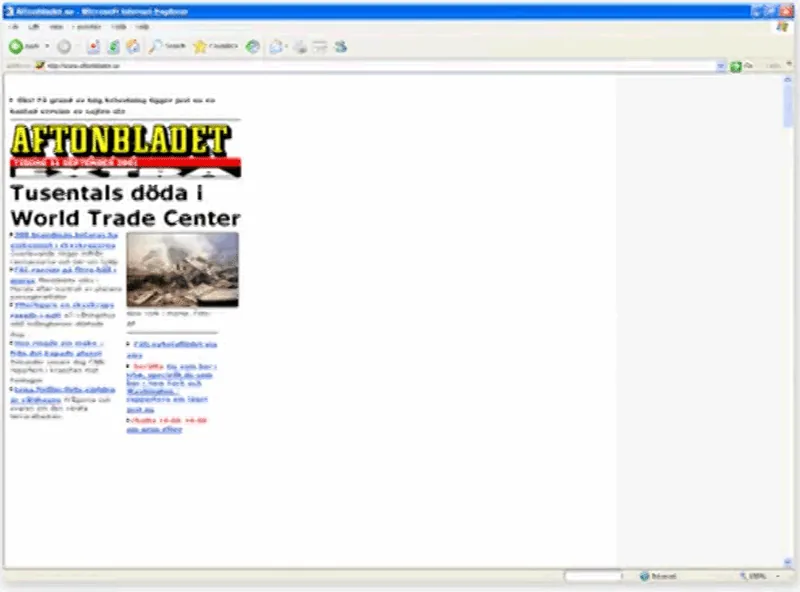
Task: Click the page icon in address bar
Action: click(40, 65)
